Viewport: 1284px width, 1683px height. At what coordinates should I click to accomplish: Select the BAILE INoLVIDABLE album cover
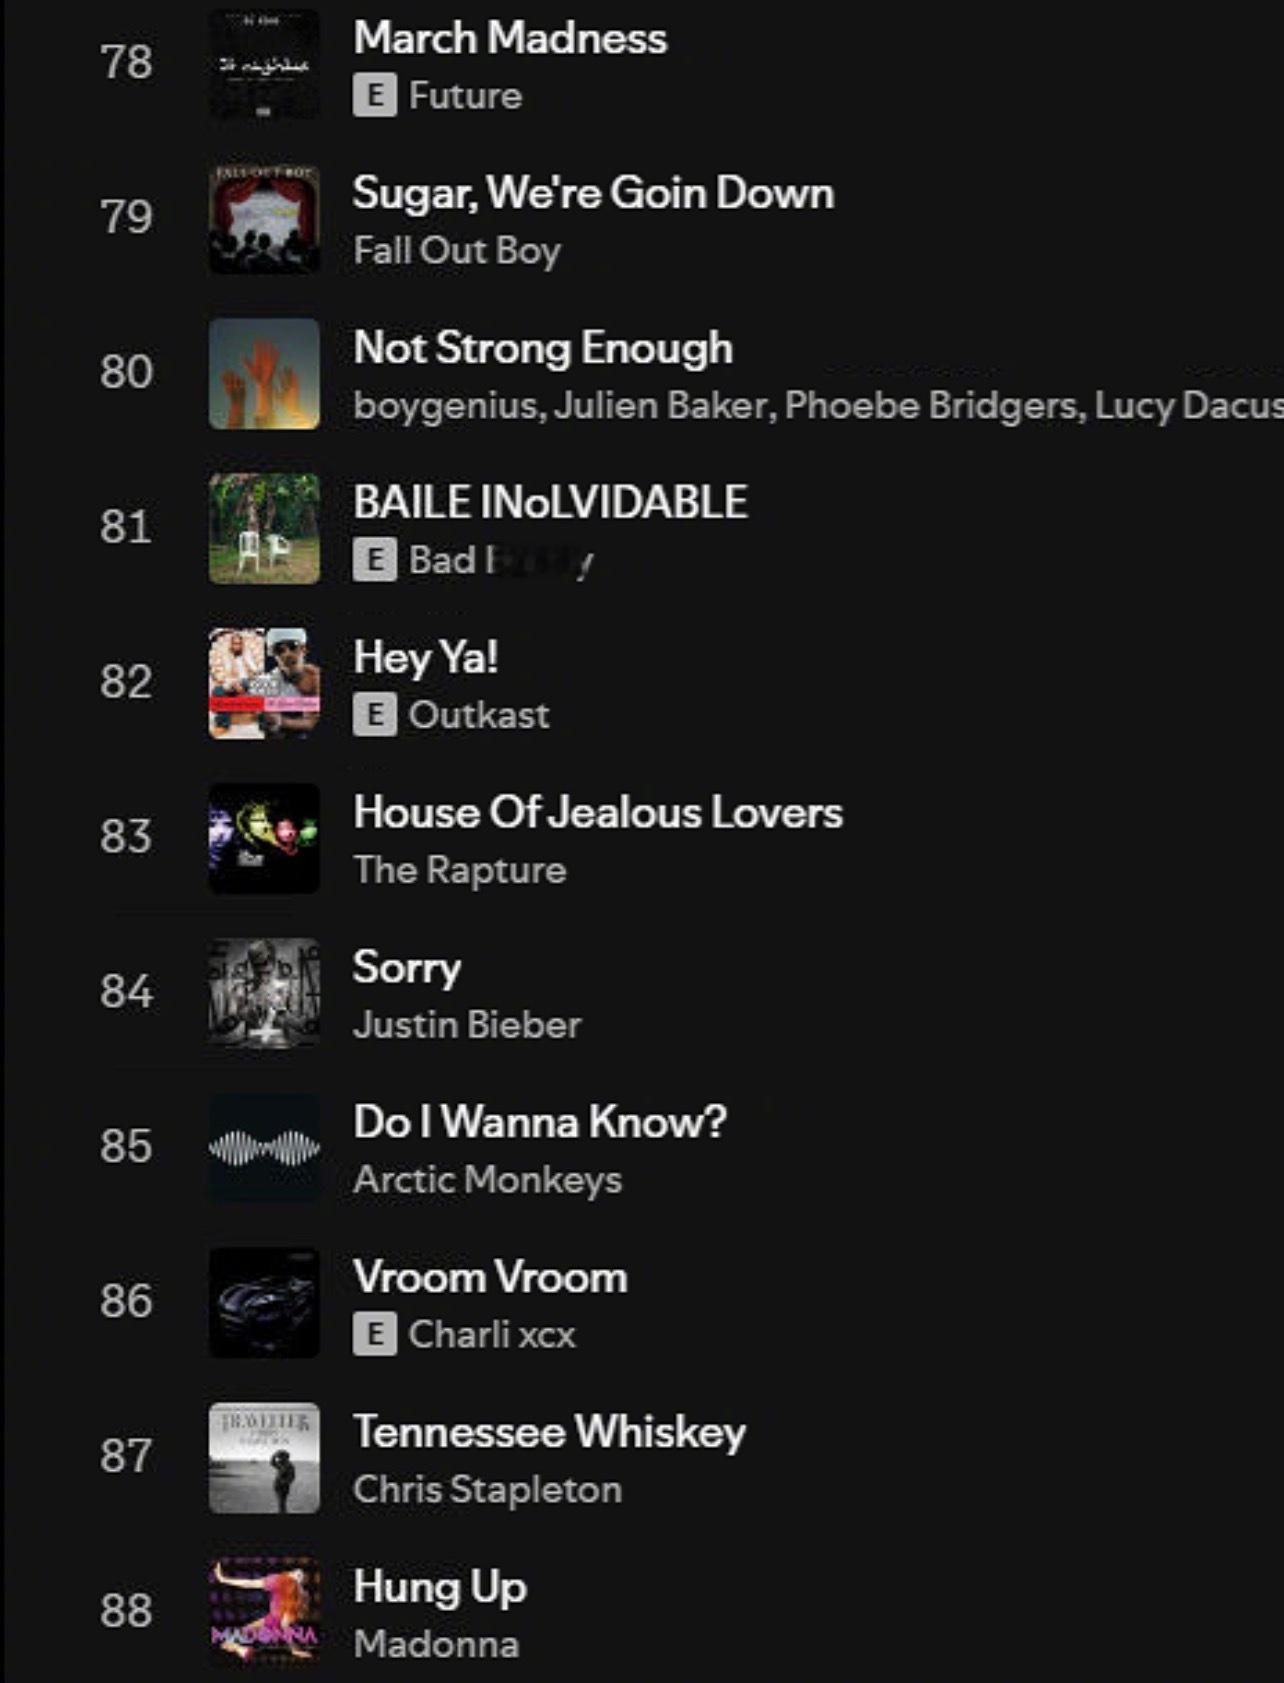coord(264,529)
